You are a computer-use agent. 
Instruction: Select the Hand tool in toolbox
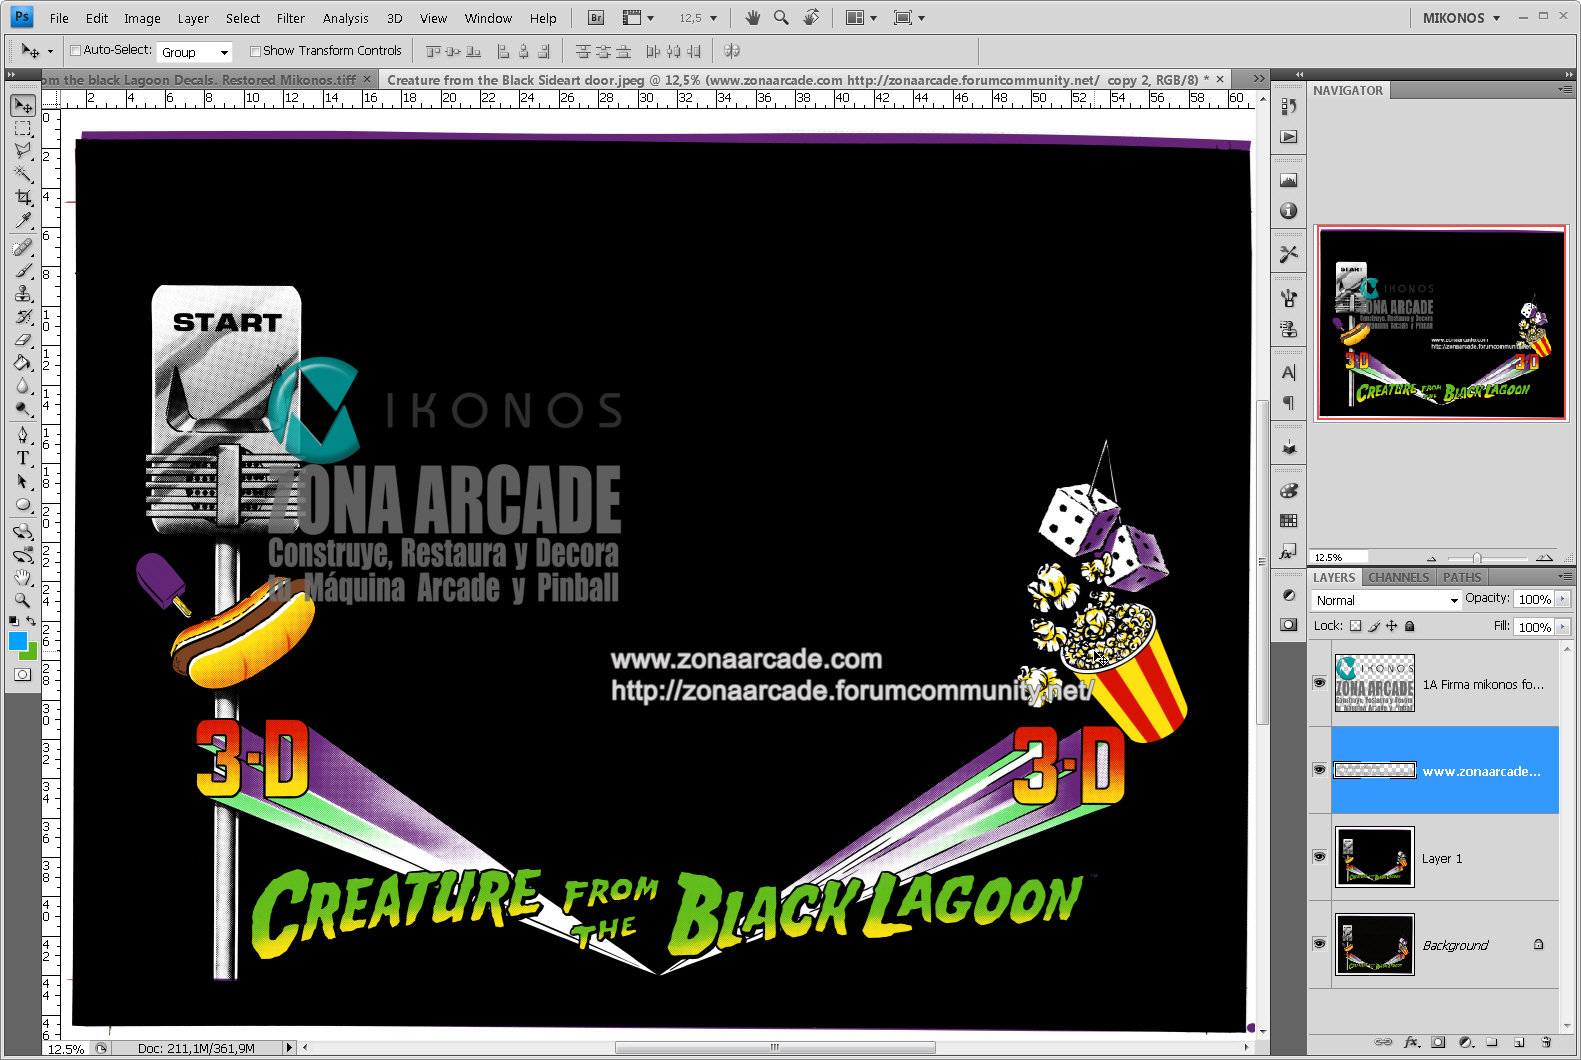click(x=23, y=577)
